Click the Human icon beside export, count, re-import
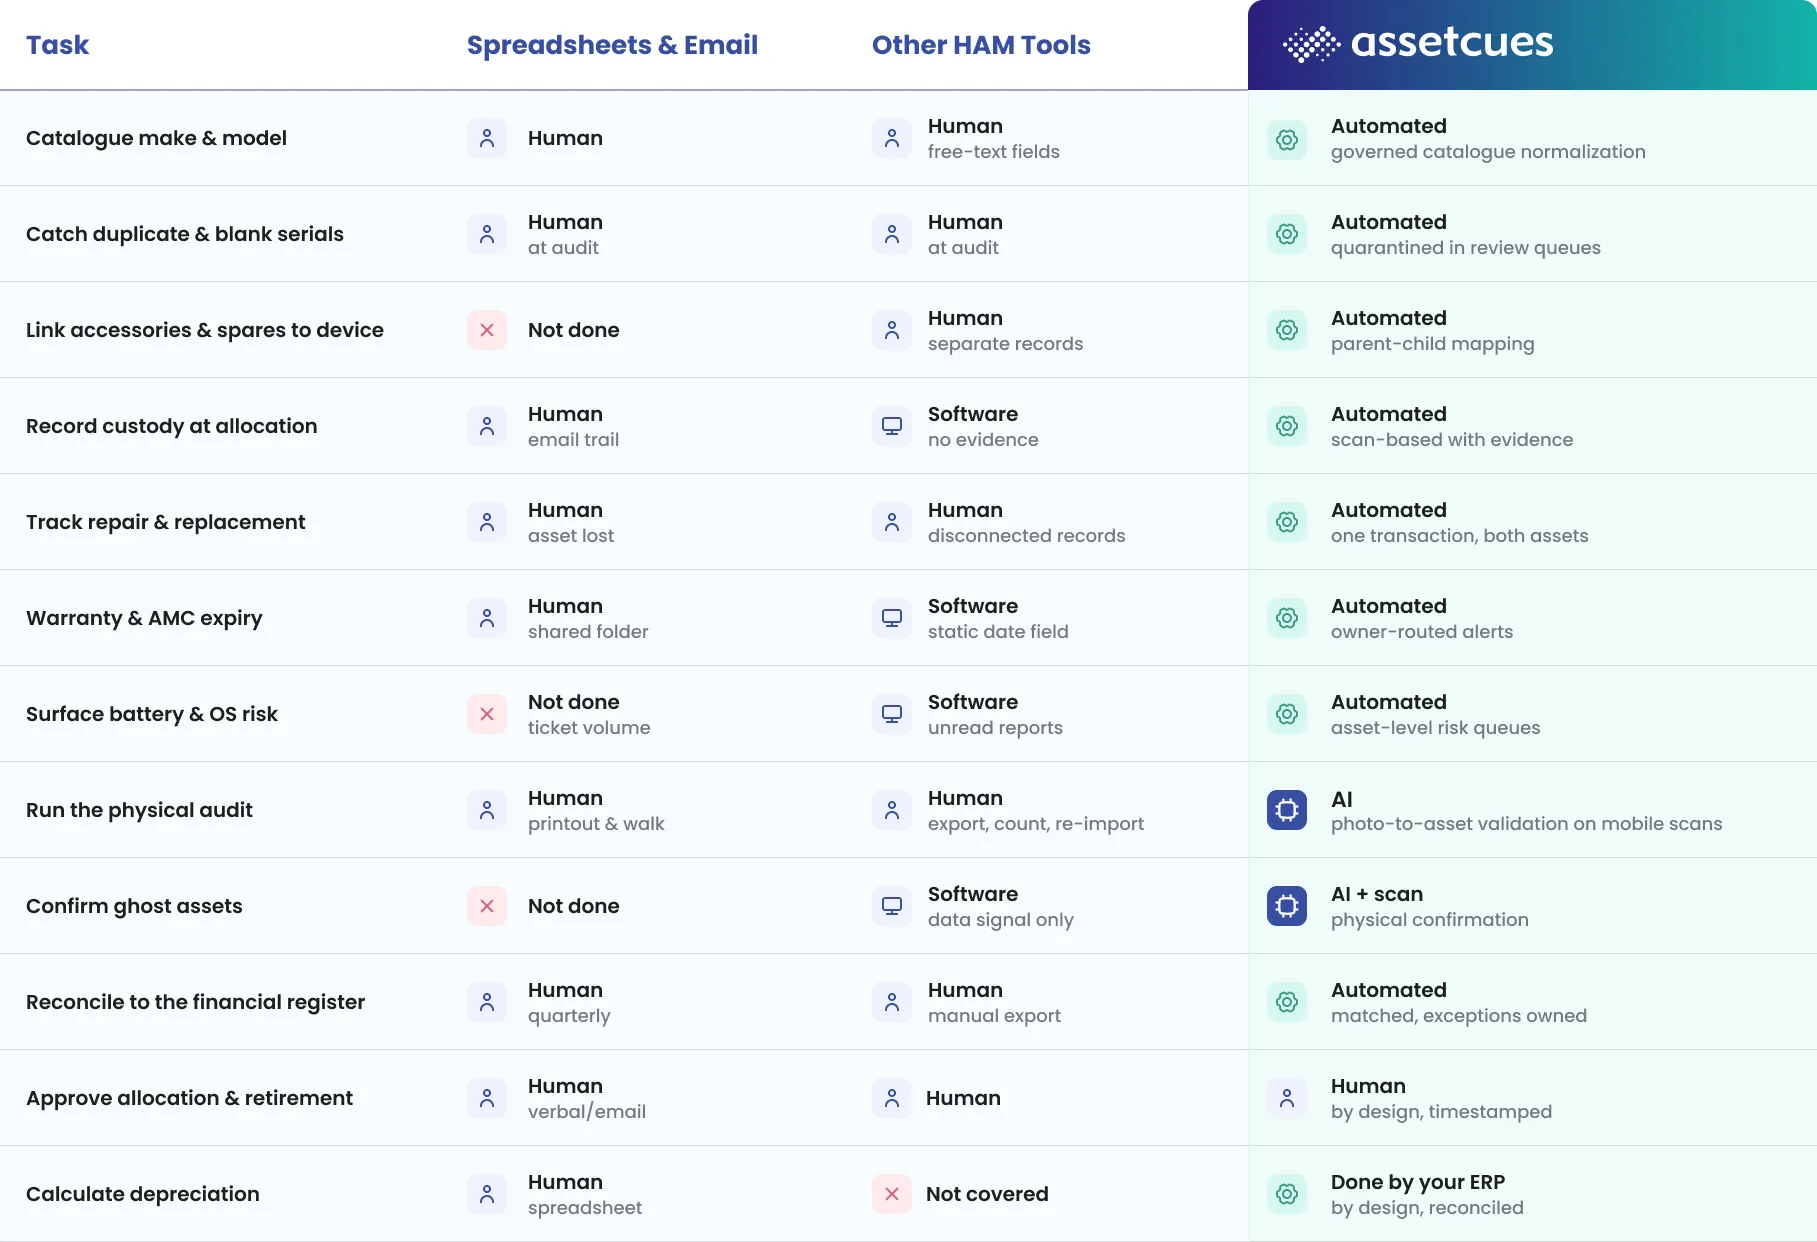This screenshot has width=1817, height=1242. coord(892,810)
